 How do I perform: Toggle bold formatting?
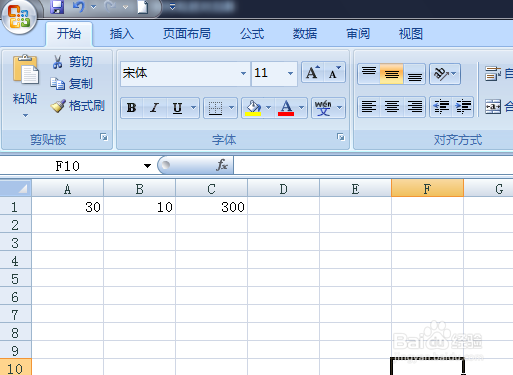132,108
